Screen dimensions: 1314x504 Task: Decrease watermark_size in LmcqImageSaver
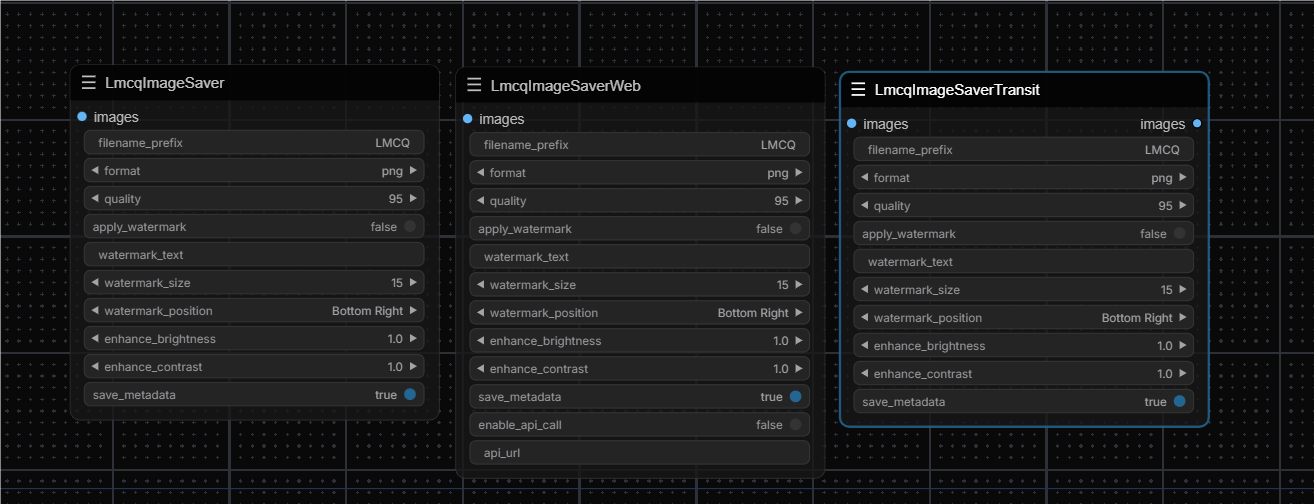point(95,283)
